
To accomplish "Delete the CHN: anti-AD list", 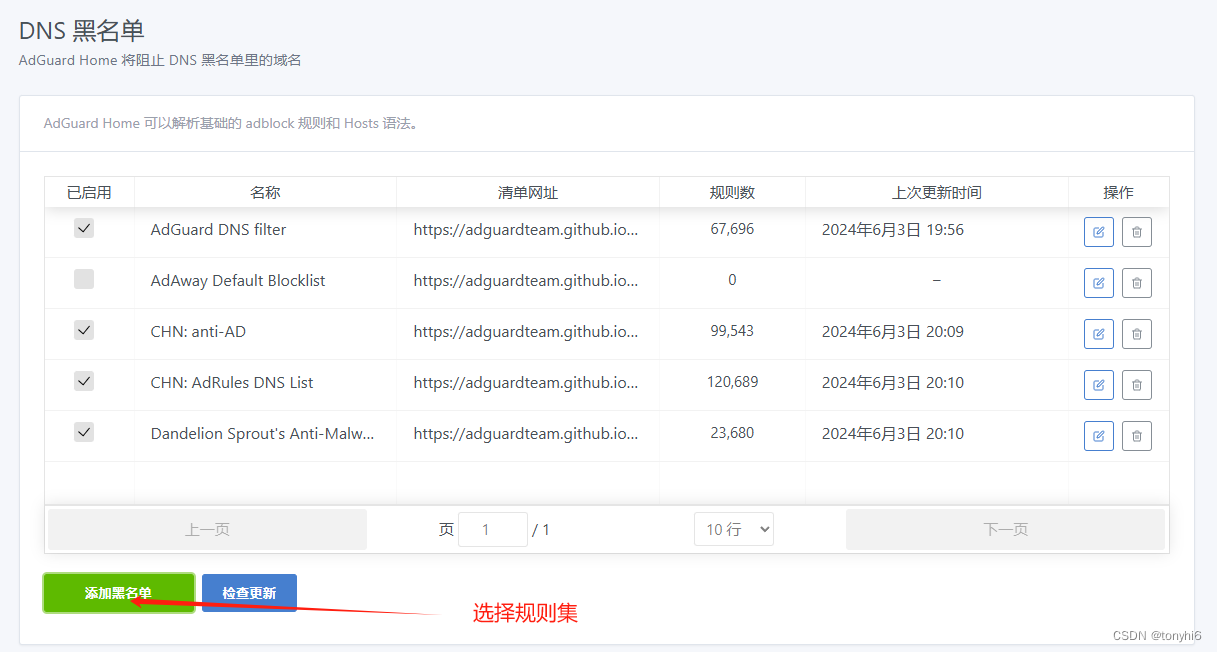I will (x=1136, y=334).
